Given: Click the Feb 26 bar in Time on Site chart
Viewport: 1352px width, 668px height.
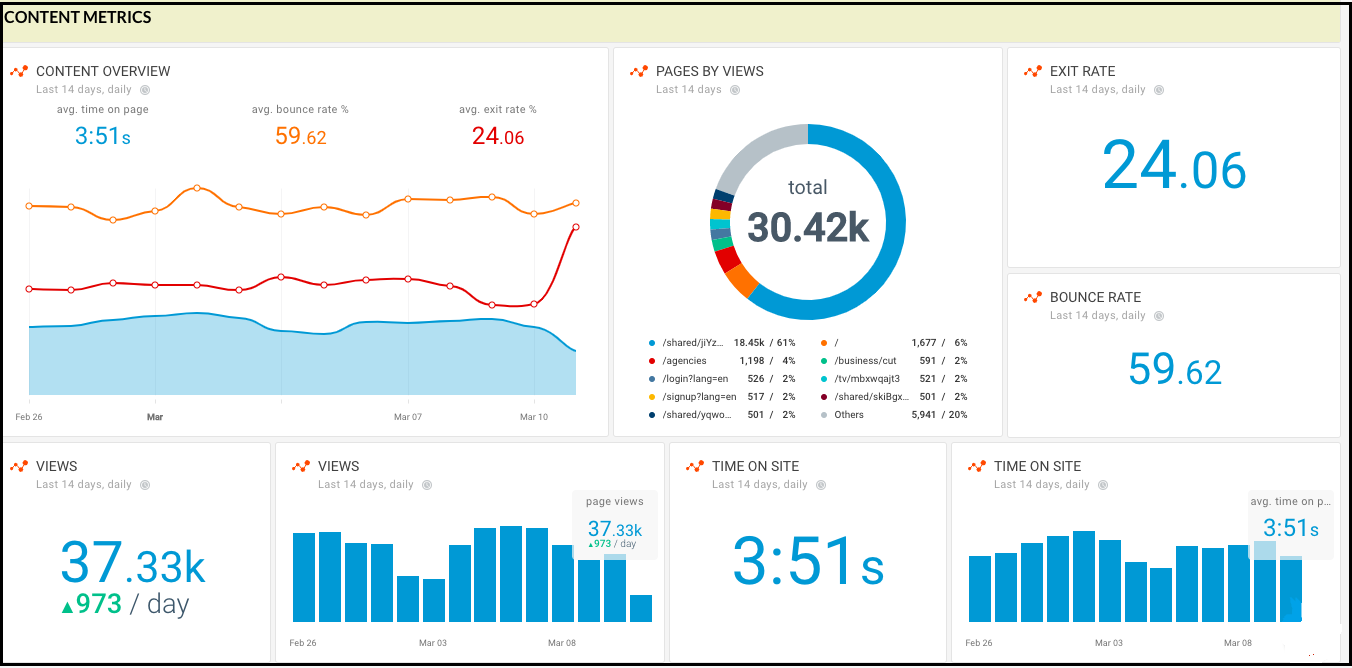Looking at the screenshot, I should tap(980, 589).
